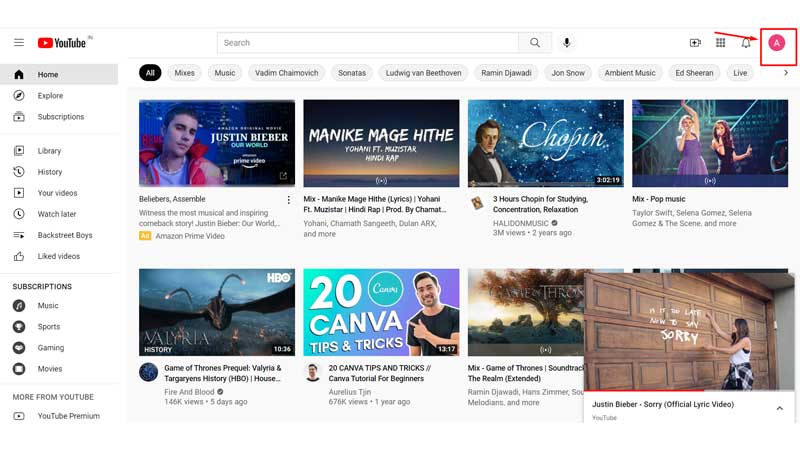The height and width of the screenshot is (450, 800).
Task: Open Justin Bieber Our World thumbnail
Action: pos(217,143)
